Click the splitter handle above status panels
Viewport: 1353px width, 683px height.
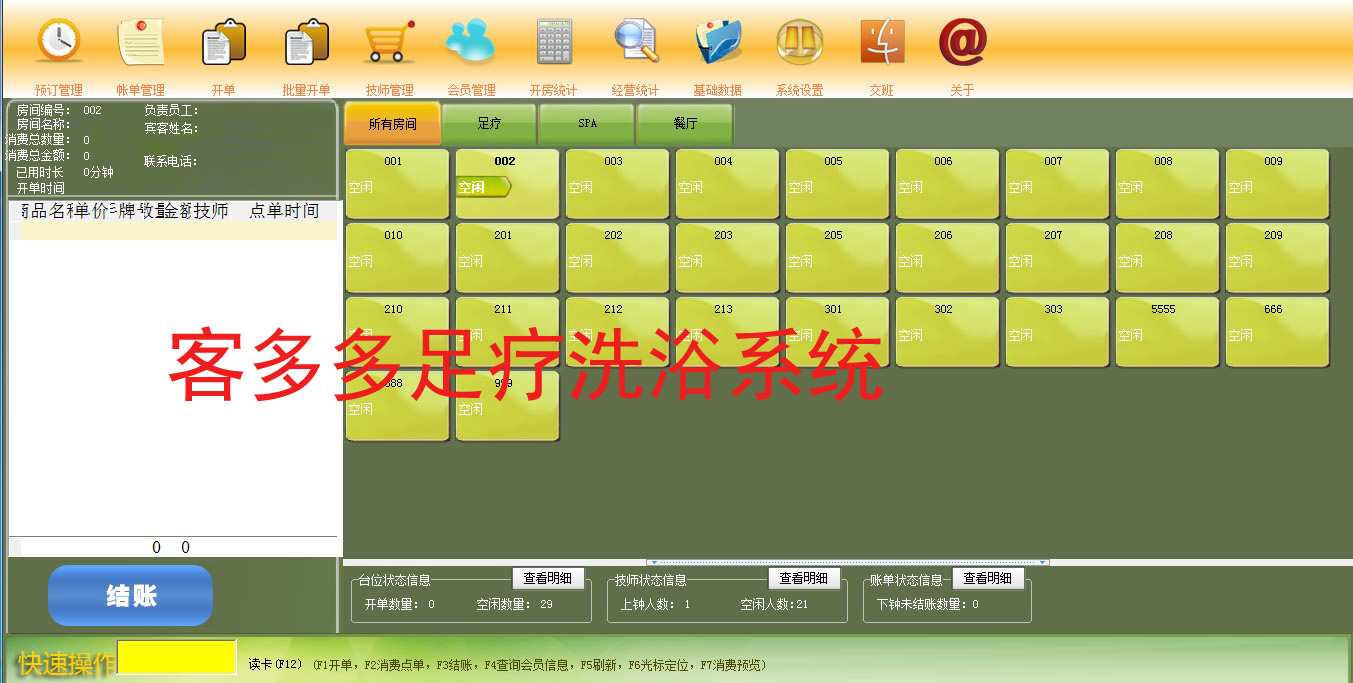[847, 562]
